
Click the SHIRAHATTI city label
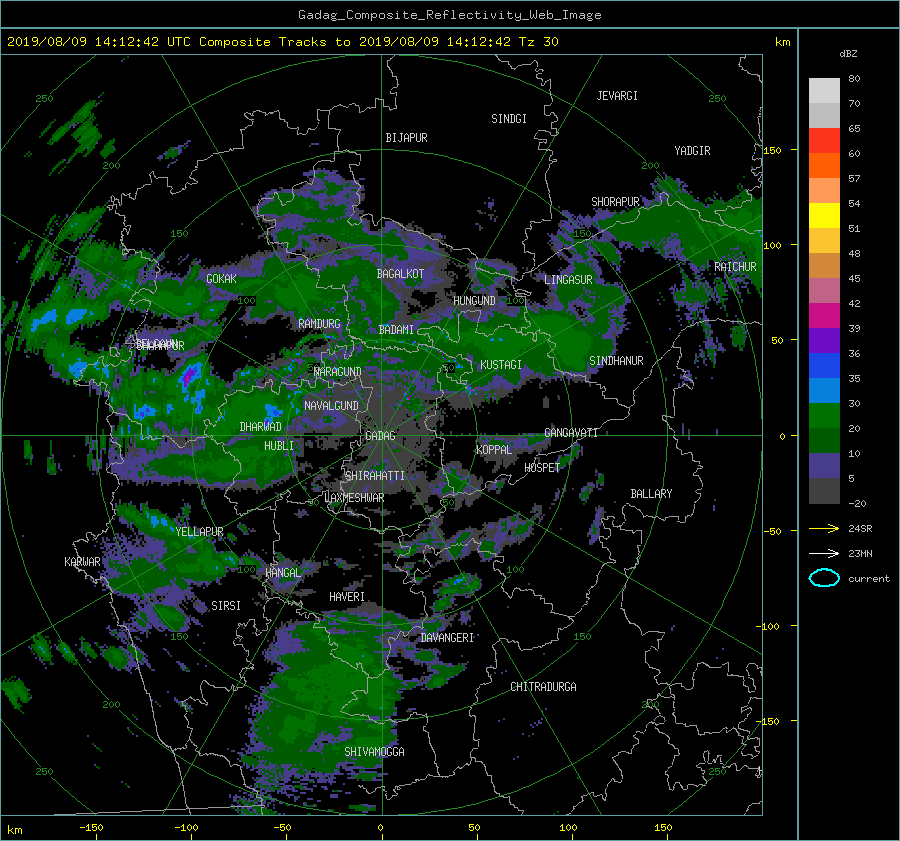(375, 476)
